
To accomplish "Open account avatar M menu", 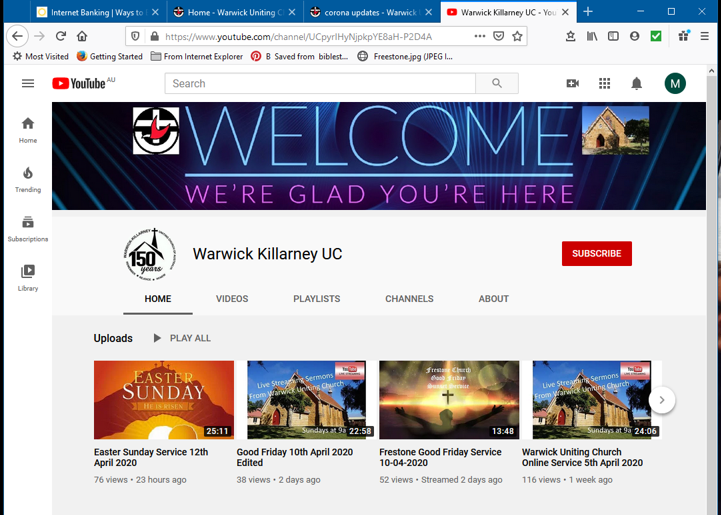I will pos(675,83).
